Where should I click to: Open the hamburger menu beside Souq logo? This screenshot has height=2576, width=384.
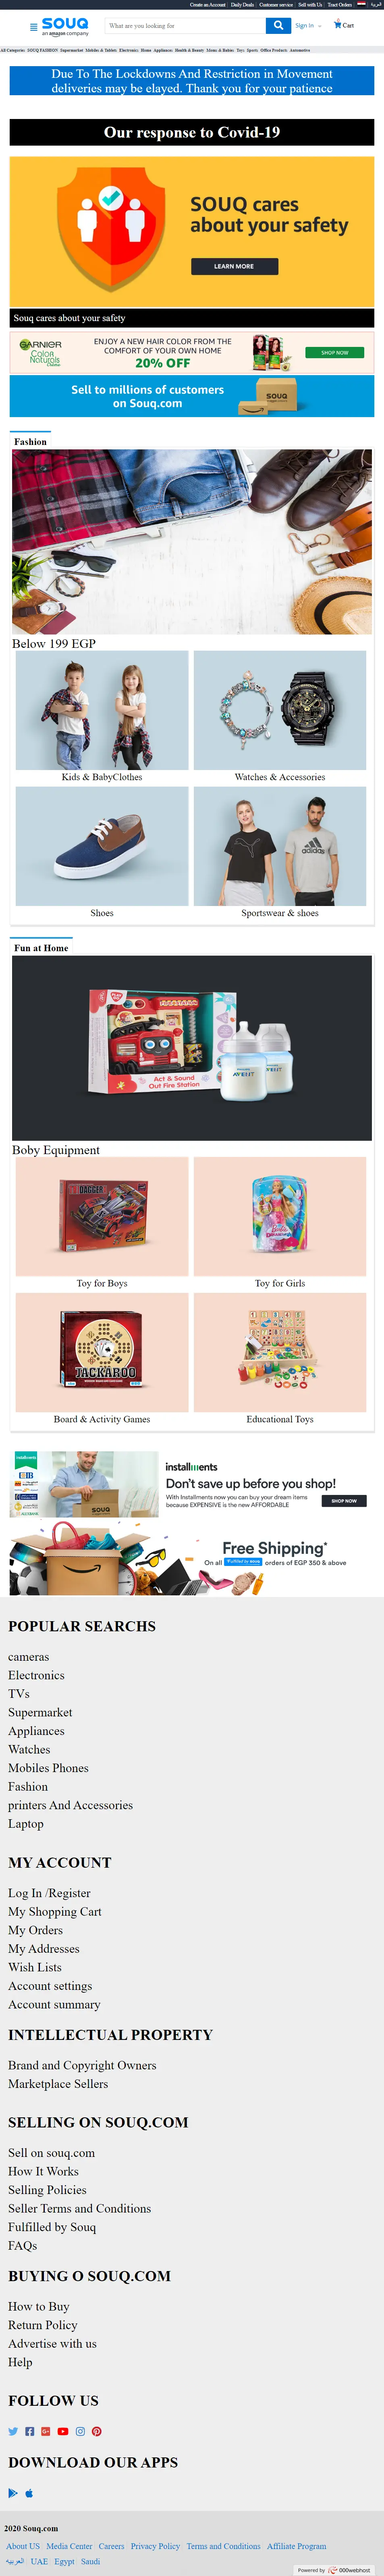pyautogui.click(x=34, y=27)
